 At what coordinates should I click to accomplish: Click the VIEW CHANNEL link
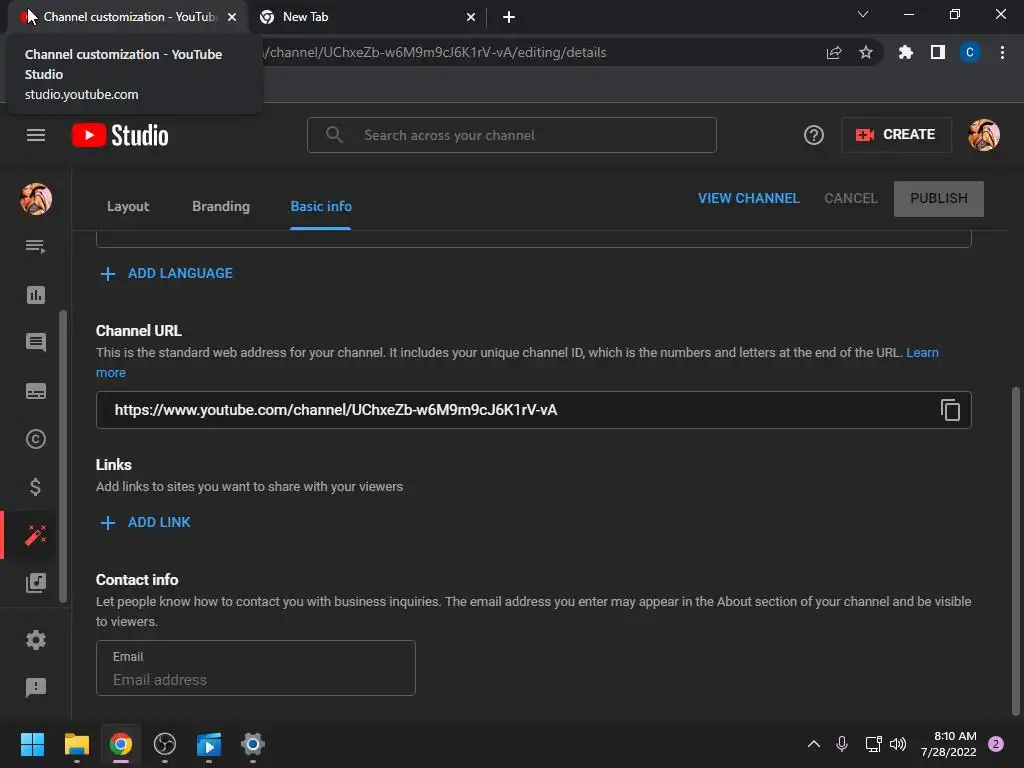click(x=748, y=199)
